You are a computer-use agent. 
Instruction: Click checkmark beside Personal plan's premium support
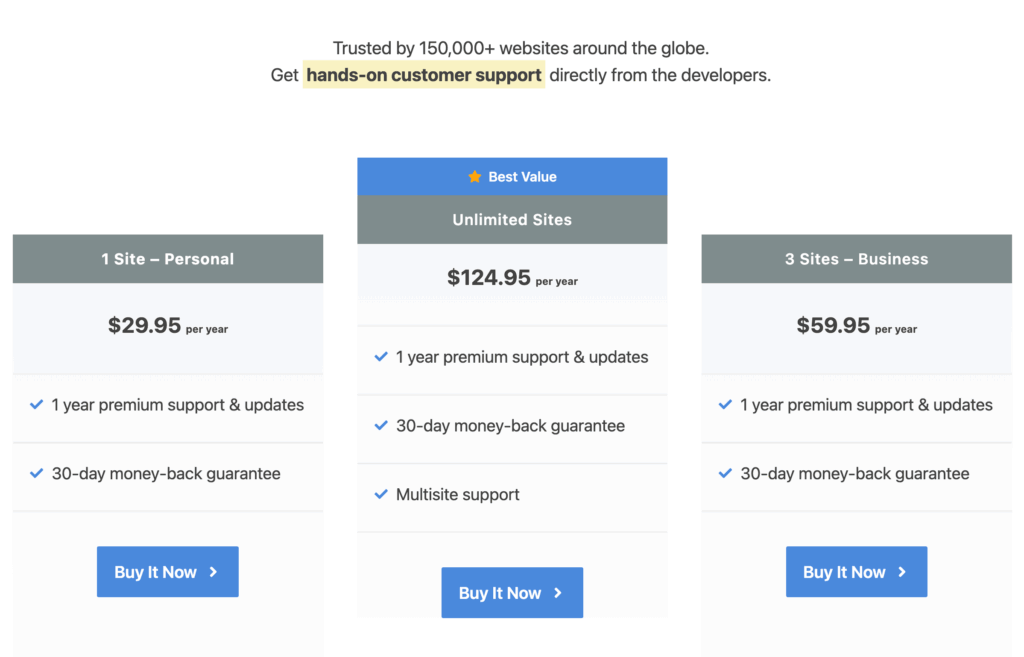pos(37,405)
